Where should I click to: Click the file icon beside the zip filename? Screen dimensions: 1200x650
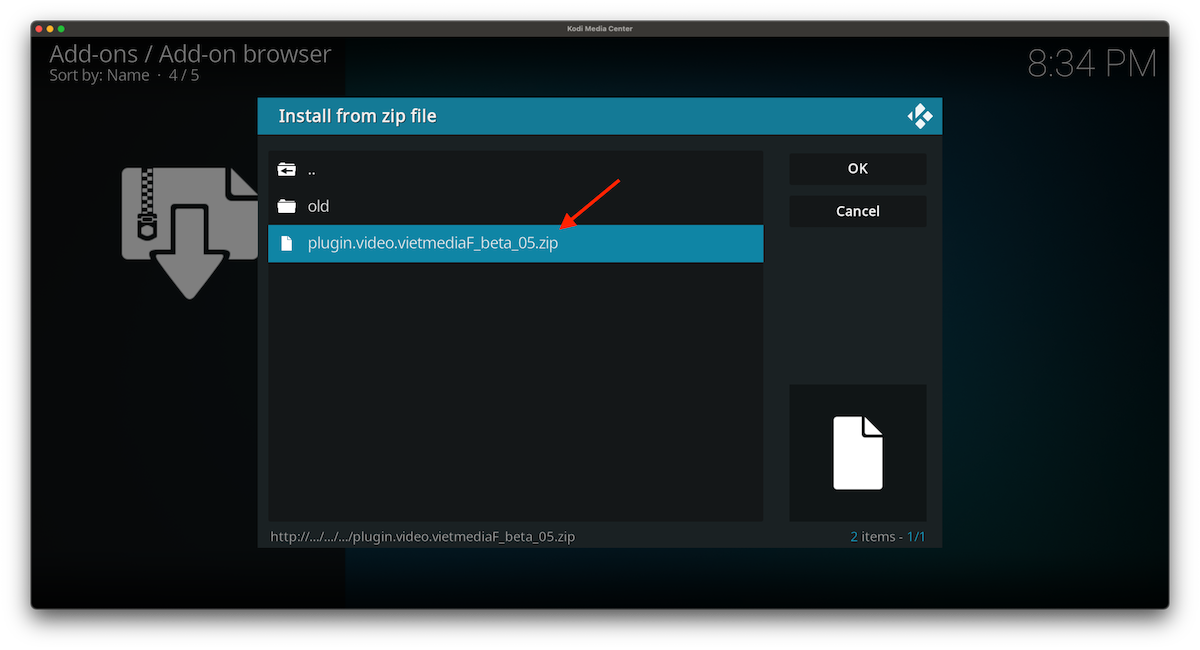point(286,243)
